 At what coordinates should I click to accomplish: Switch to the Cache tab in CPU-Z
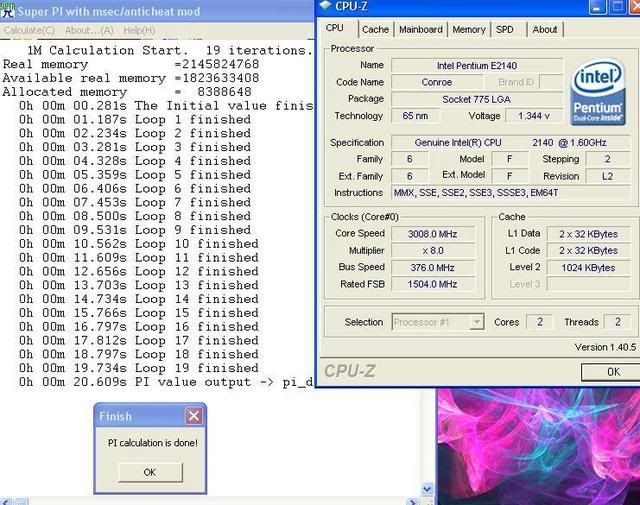pos(376,29)
